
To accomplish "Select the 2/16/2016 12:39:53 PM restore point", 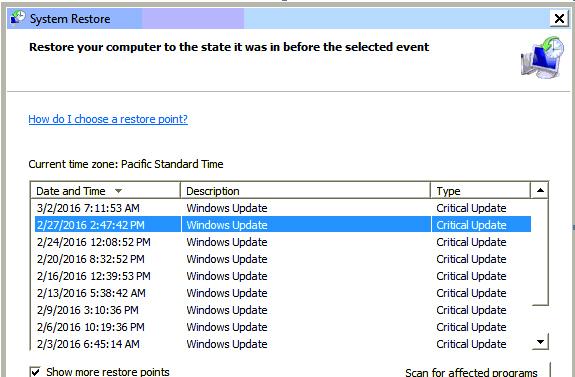I will [282, 276].
